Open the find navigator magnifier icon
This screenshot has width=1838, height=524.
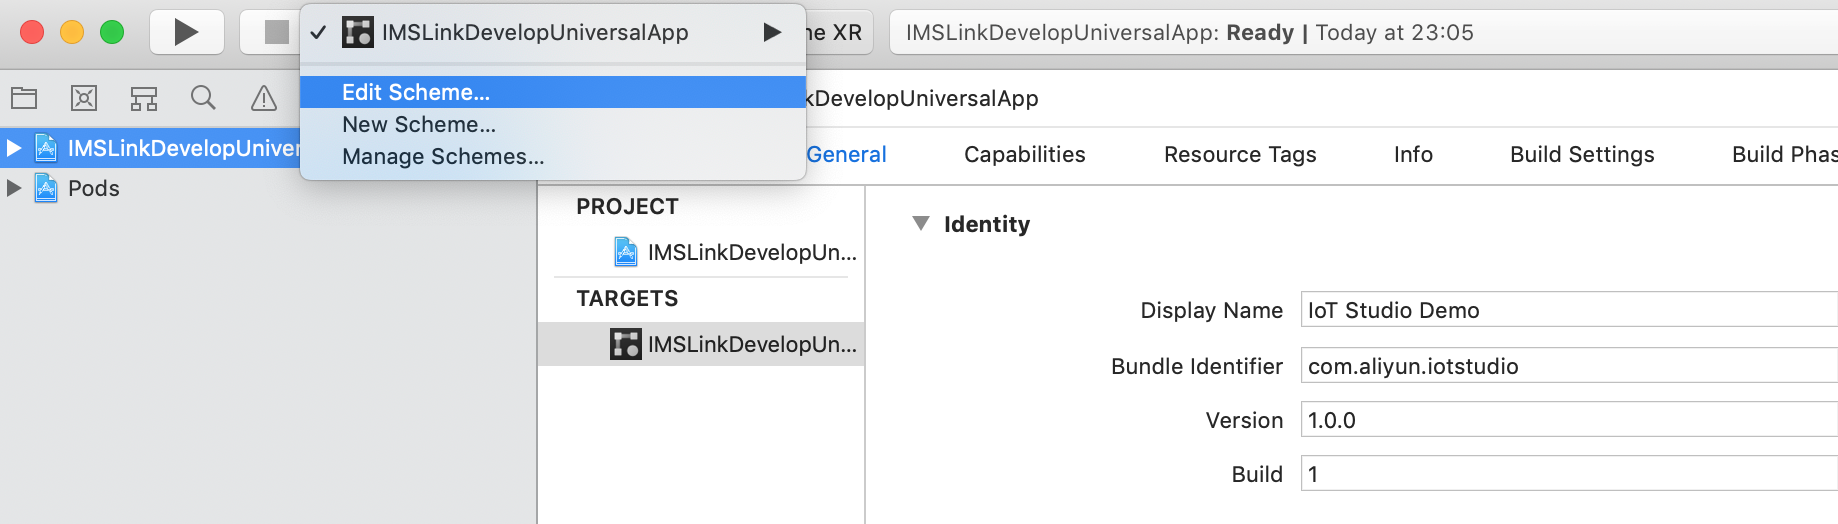(x=203, y=98)
